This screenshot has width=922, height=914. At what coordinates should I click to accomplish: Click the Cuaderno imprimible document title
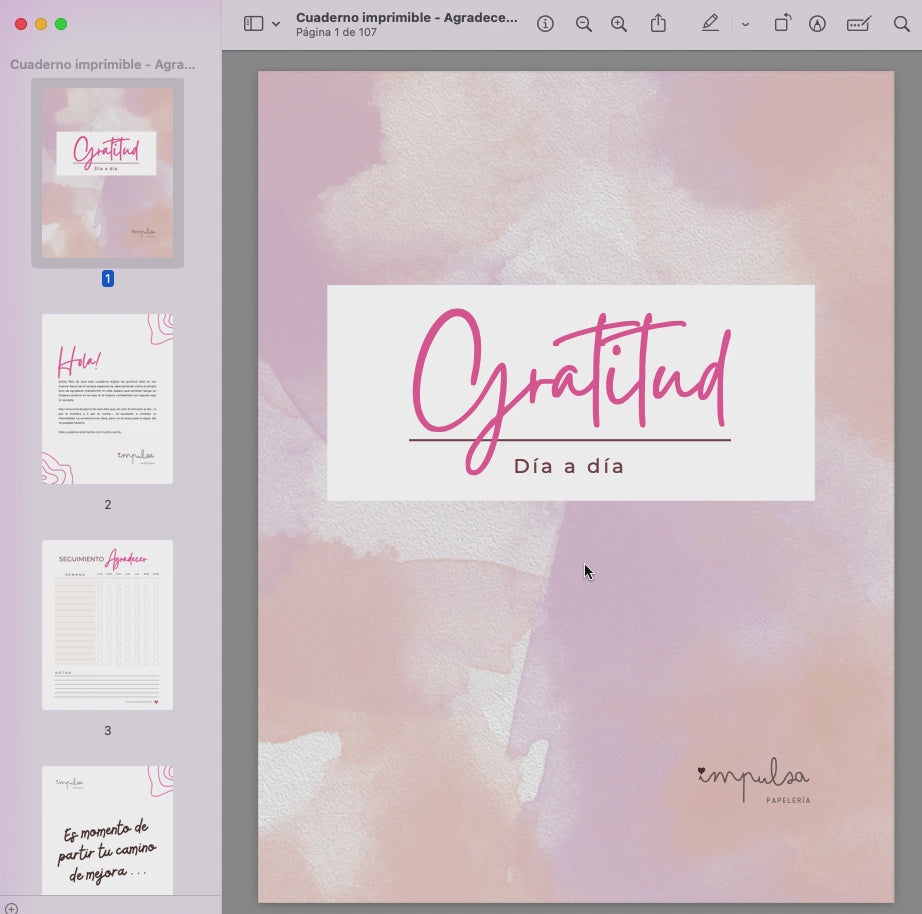point(406,17)
